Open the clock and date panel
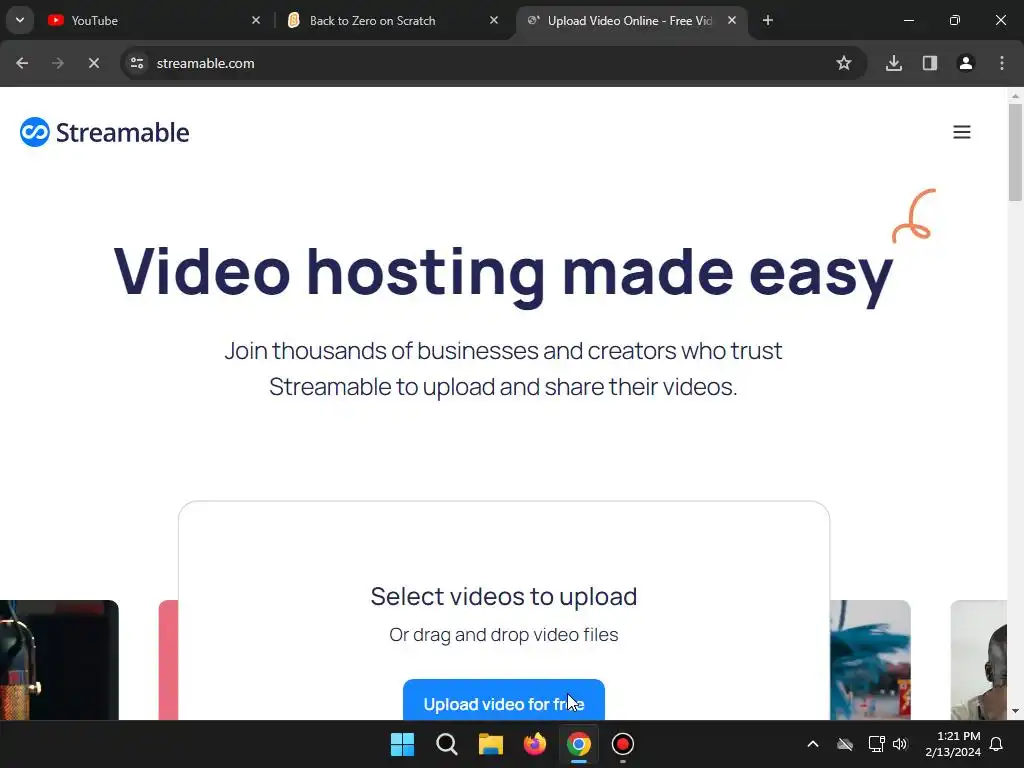The image size is (1024, 768). (x=953, y=744)
